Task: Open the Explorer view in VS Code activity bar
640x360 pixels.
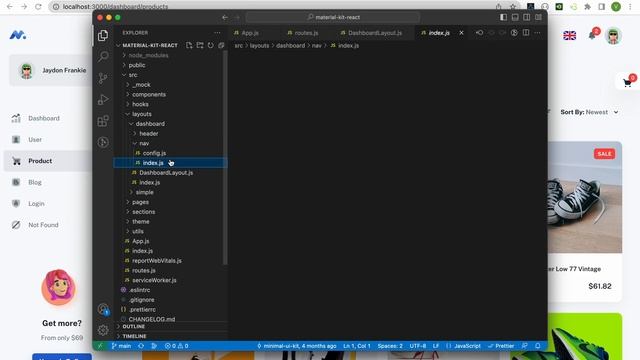Action: click(x=103, y=36)
